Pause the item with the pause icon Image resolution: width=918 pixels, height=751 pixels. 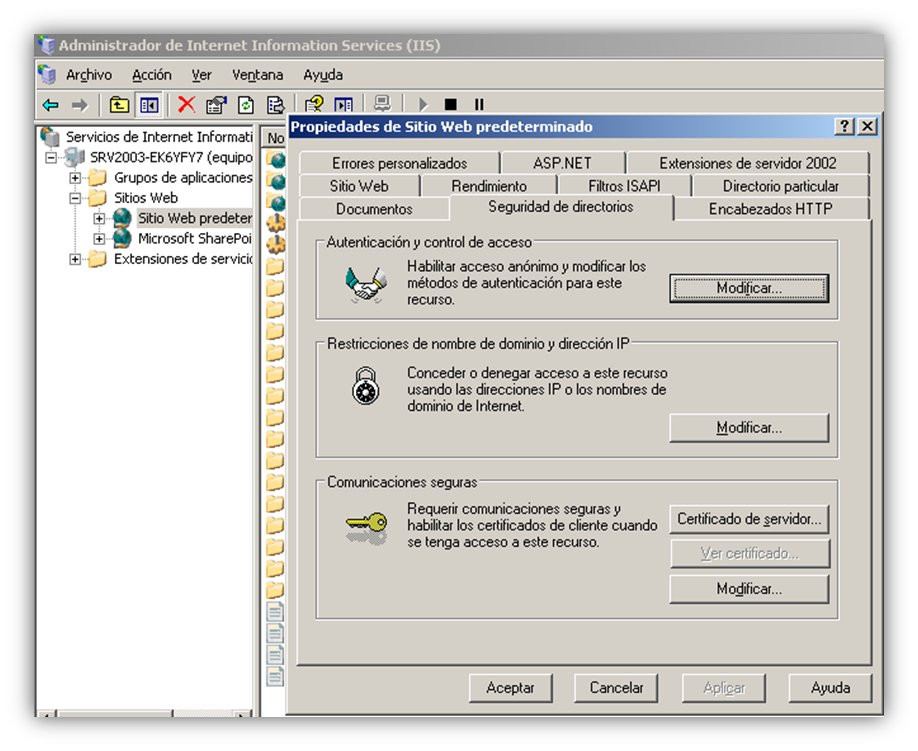coord(479,105)
